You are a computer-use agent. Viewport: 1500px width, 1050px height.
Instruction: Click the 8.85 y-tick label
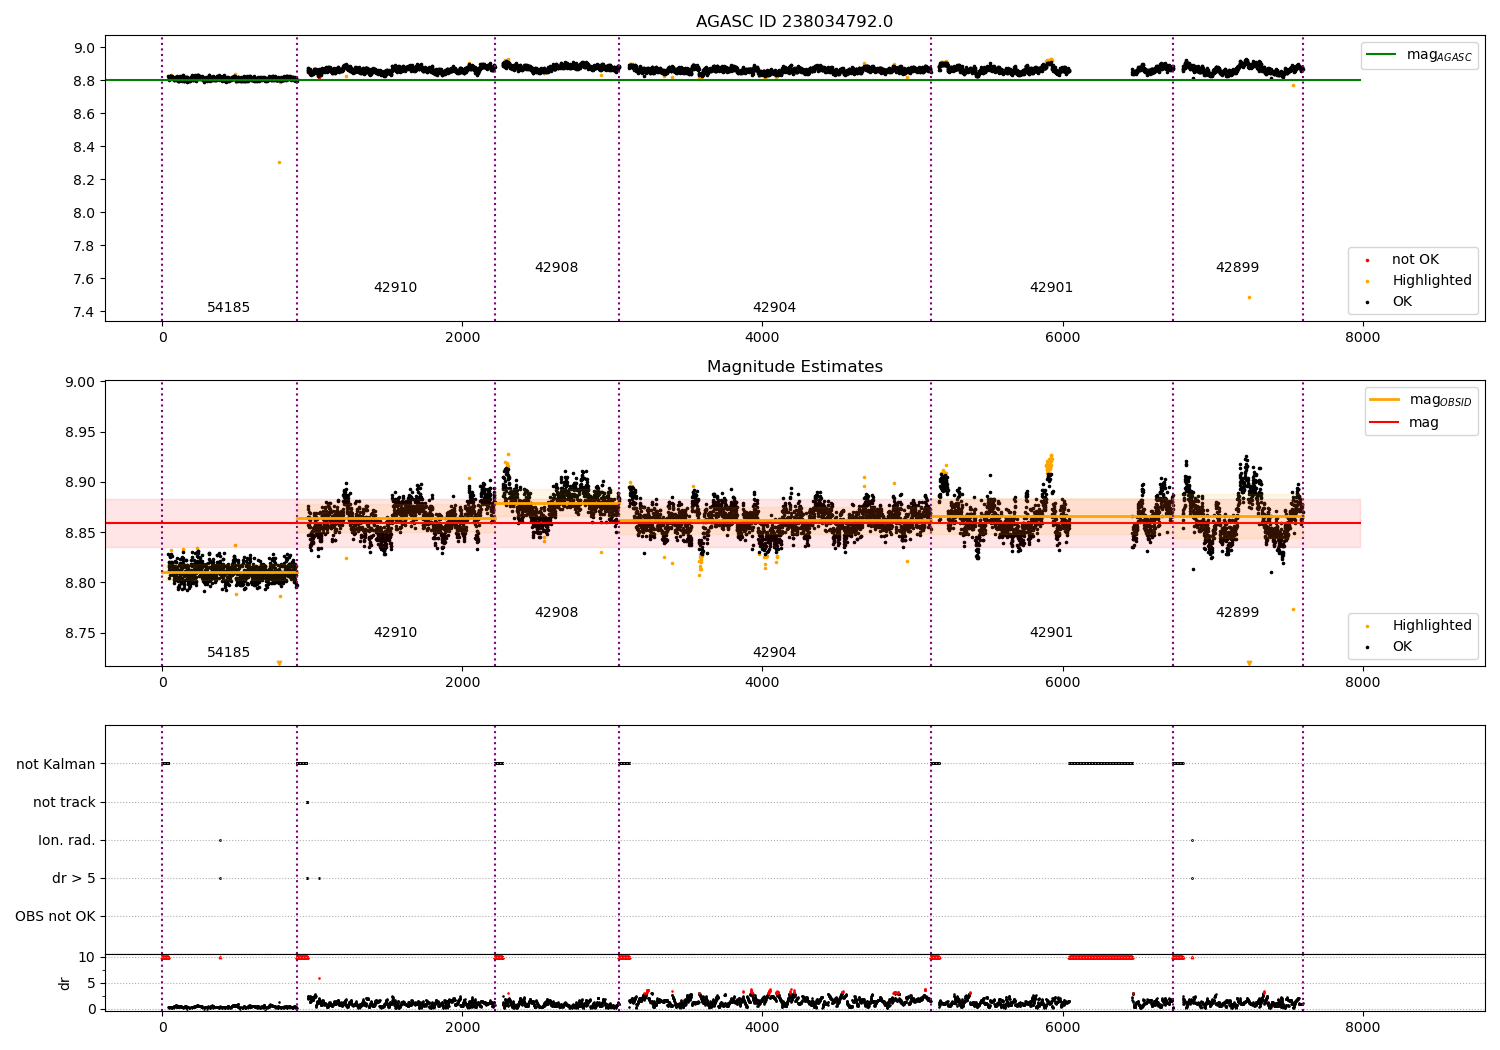coord(81,533)
